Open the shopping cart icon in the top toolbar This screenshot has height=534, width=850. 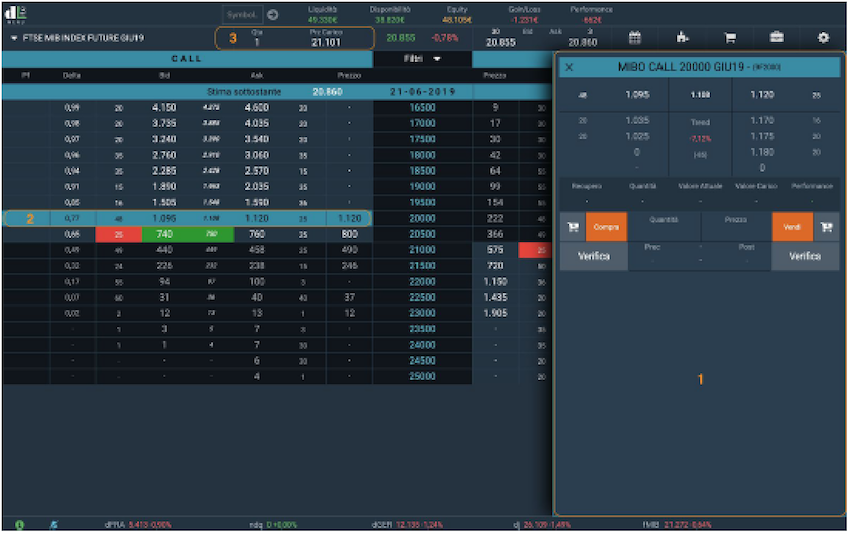[730, 37]
